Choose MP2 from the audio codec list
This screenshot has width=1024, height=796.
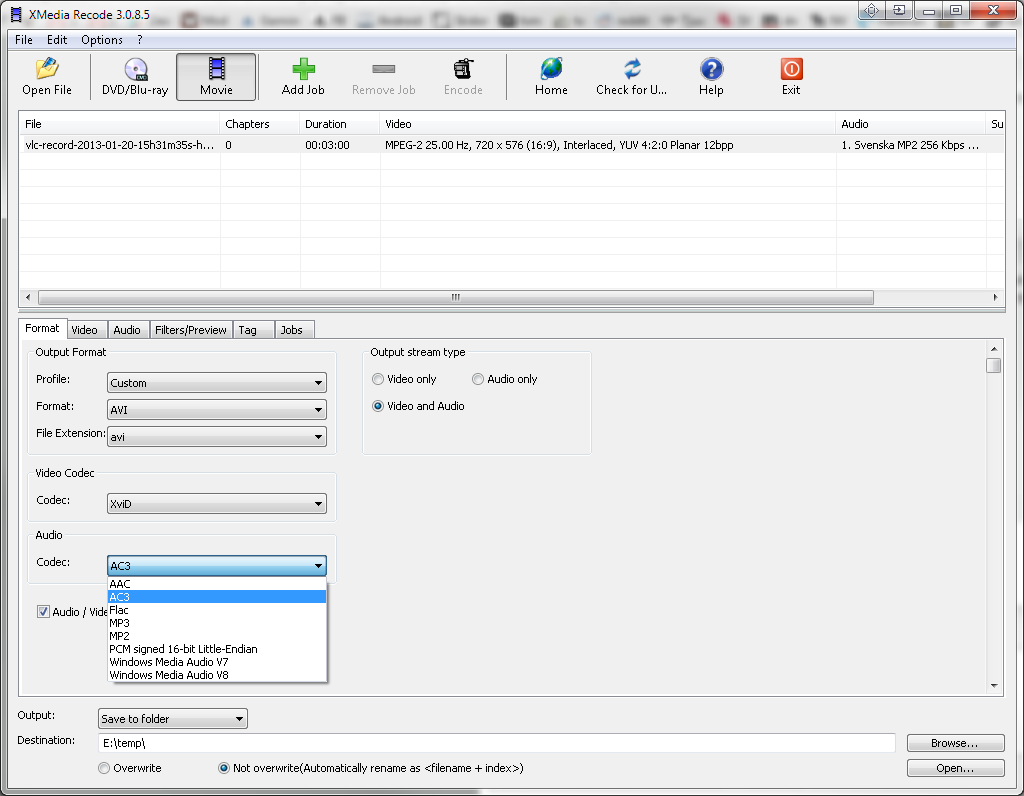pyautogui.click(x=217, y=636)
